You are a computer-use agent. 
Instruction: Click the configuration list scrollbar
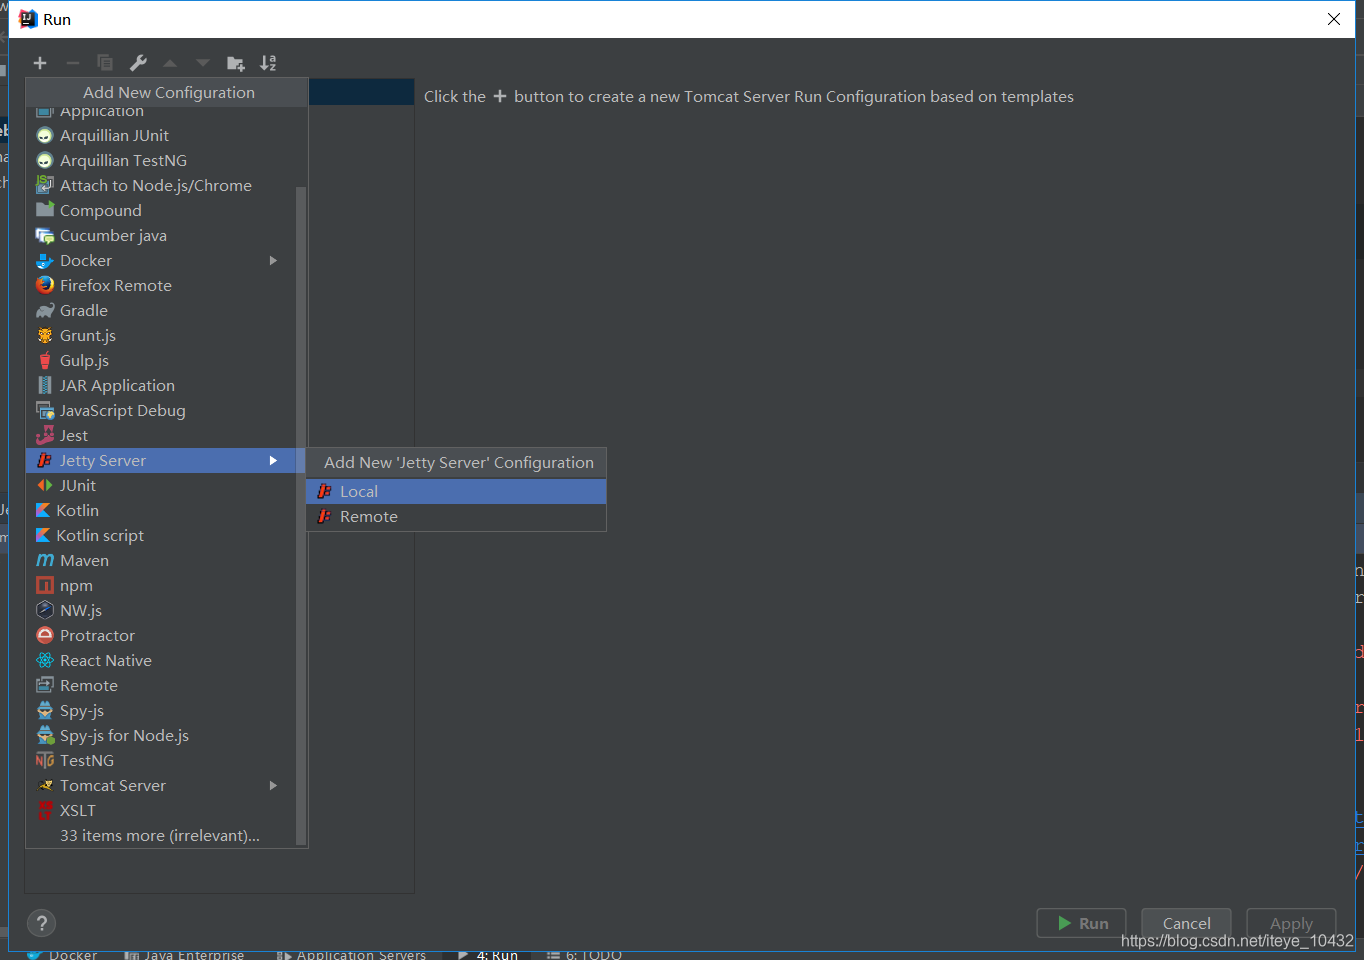click(301, 515)
